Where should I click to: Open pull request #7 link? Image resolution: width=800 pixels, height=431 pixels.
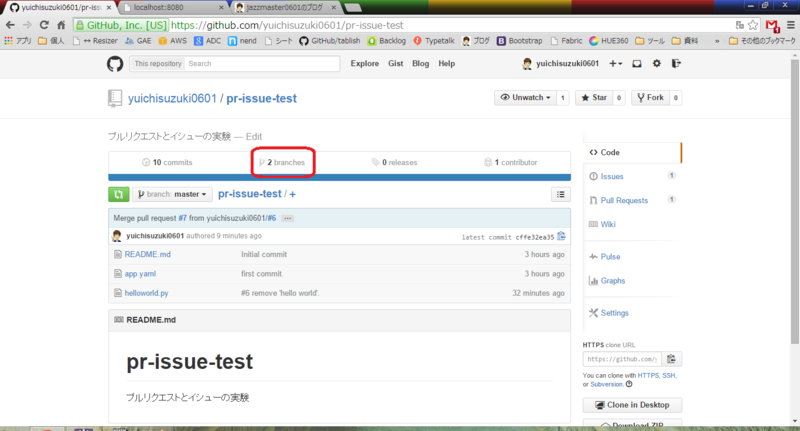183,218
